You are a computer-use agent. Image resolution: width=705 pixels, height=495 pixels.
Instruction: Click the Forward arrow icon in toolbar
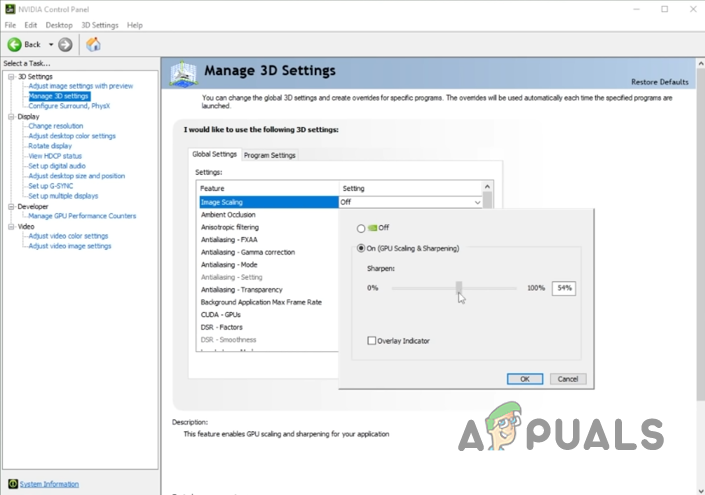[x=65, y=45]
